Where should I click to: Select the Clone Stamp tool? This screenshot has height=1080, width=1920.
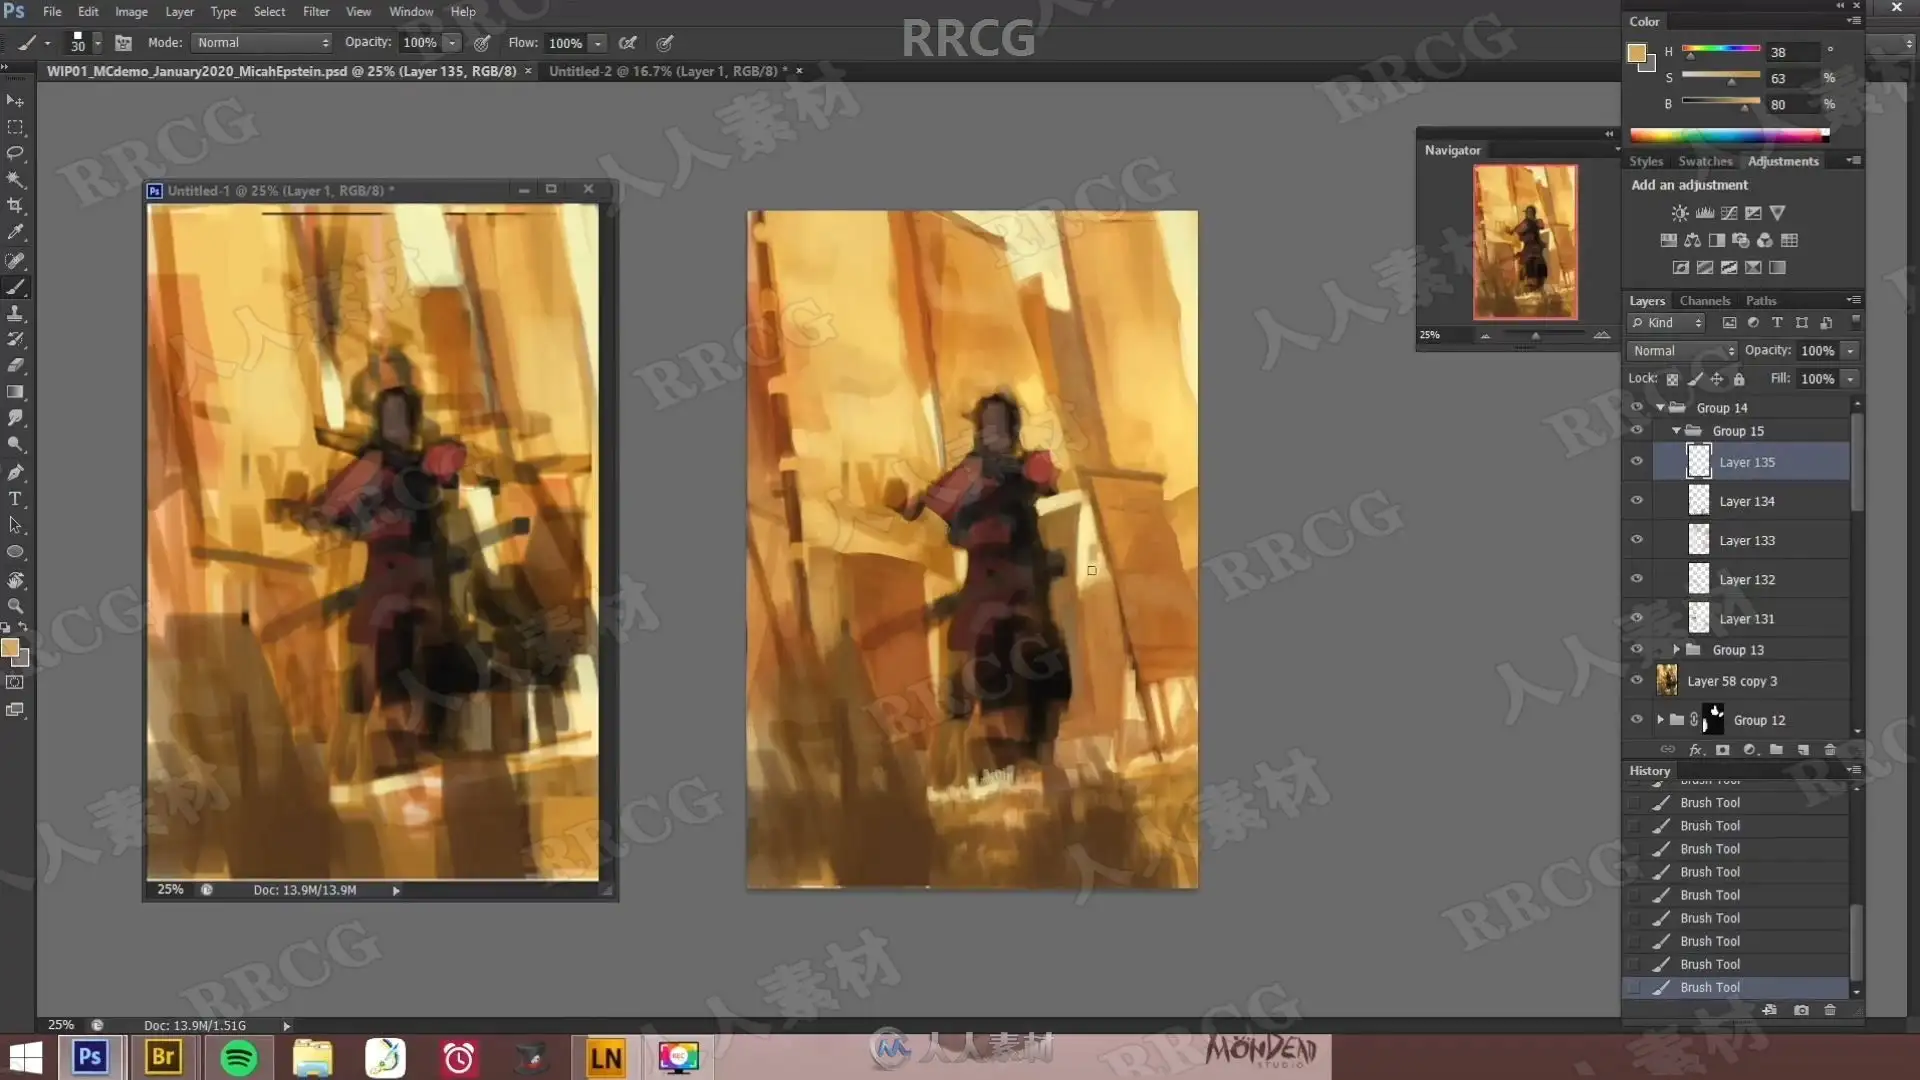(15, 313)
